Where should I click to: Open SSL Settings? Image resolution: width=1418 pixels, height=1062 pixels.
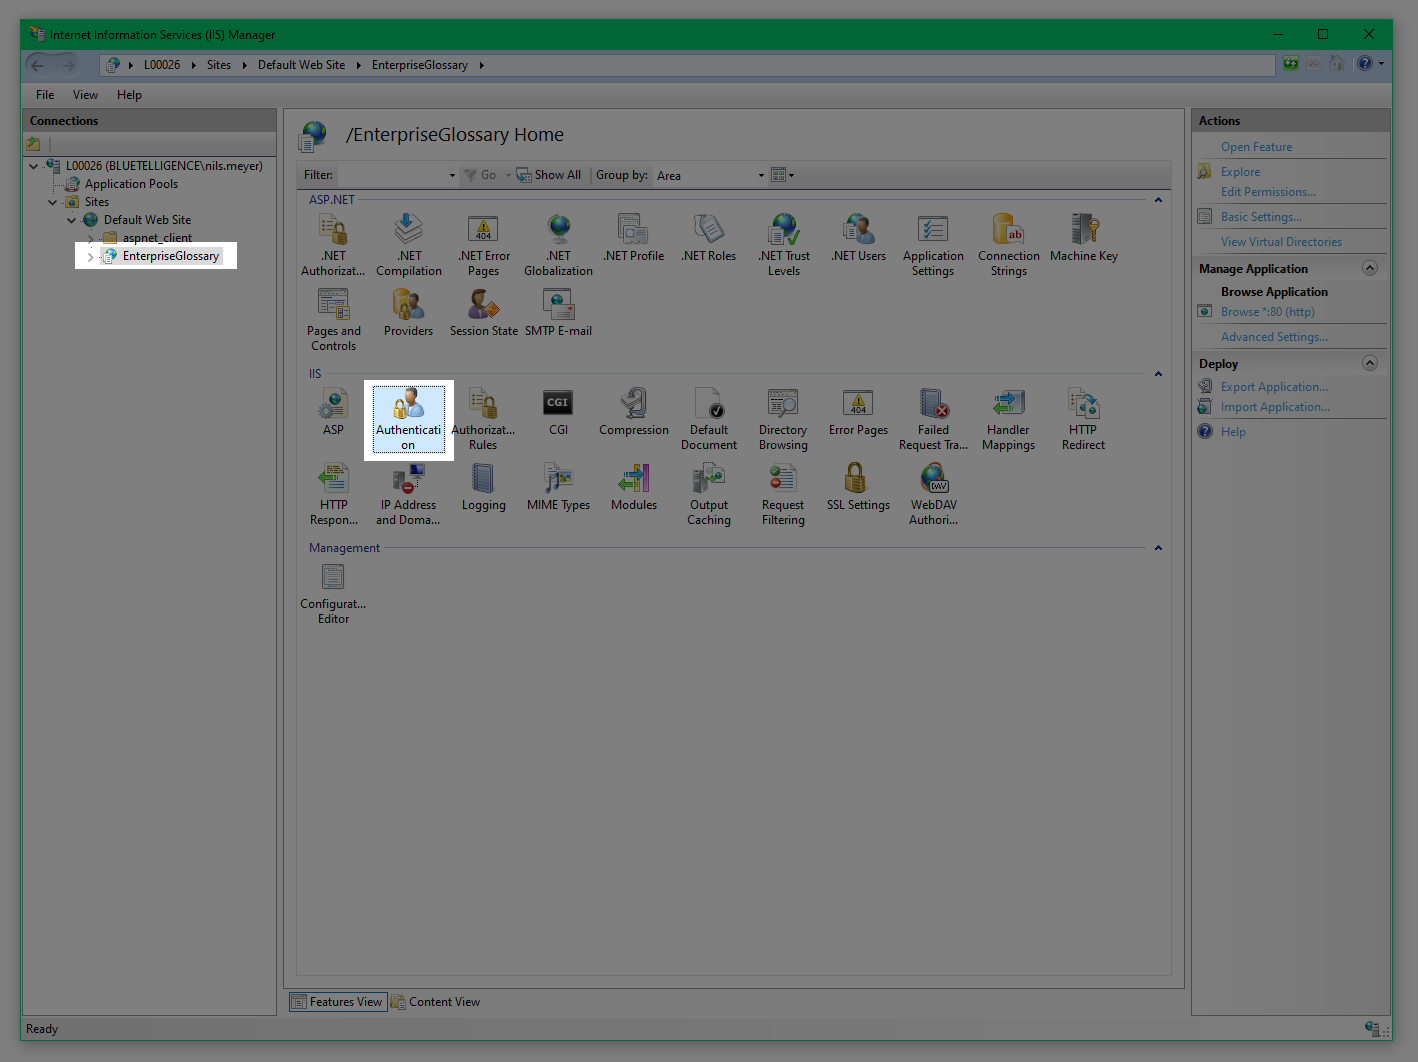coord(857,490)
